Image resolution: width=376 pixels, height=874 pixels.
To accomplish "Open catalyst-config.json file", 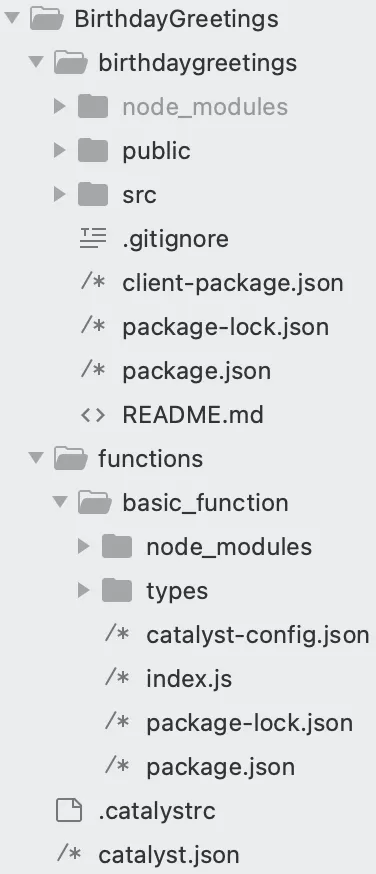I will tap(258, 635).
